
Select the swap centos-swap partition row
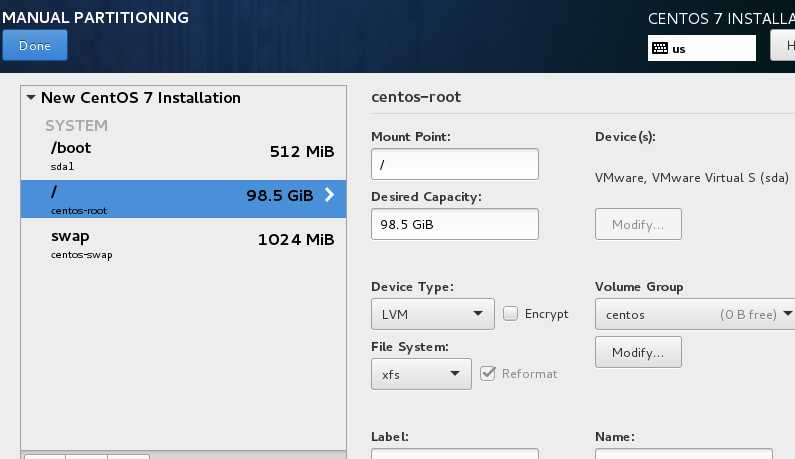point(184,244)
